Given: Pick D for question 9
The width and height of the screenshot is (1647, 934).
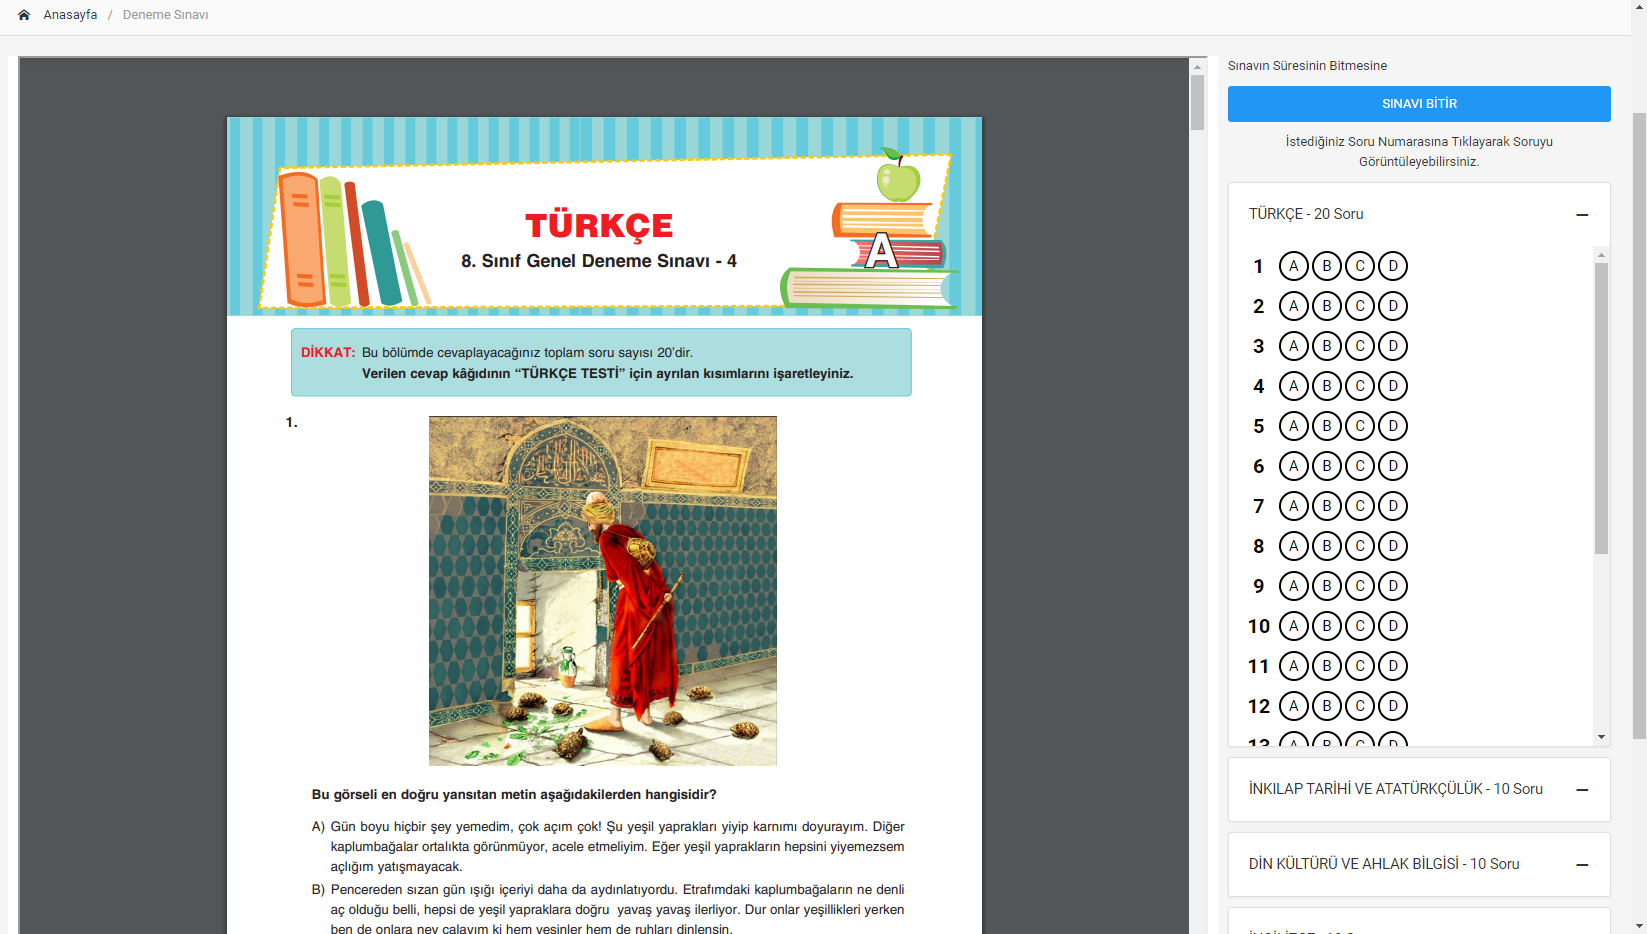Looking at the screenshot, I should click(x=1393, y=586).
